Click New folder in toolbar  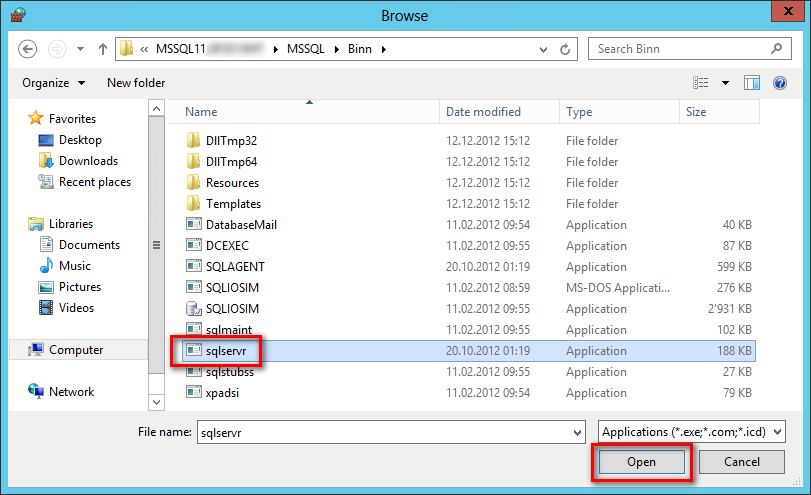(x=136, y=83)
